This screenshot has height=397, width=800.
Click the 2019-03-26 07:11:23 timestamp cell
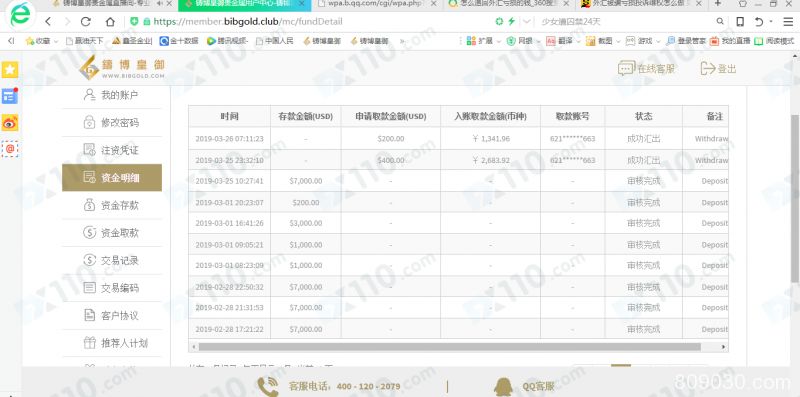point(230,138)
